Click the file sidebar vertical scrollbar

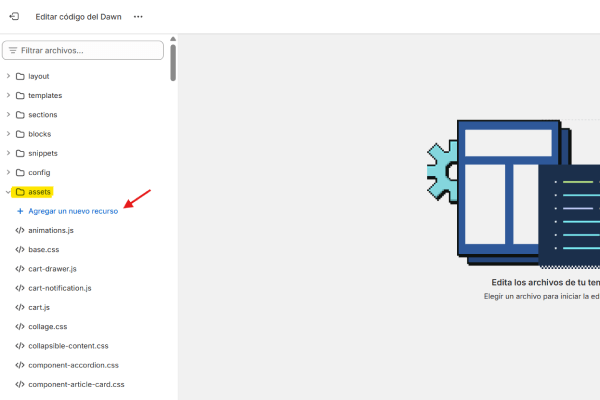click(173, 60)
